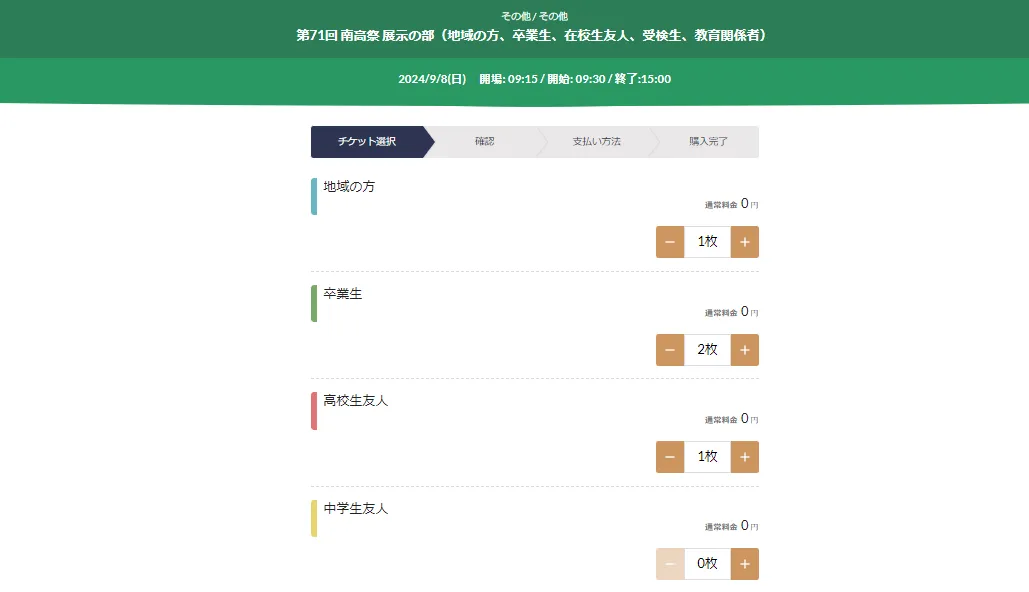Add a 中学生友人 ticket with plus

click(745, 564)
